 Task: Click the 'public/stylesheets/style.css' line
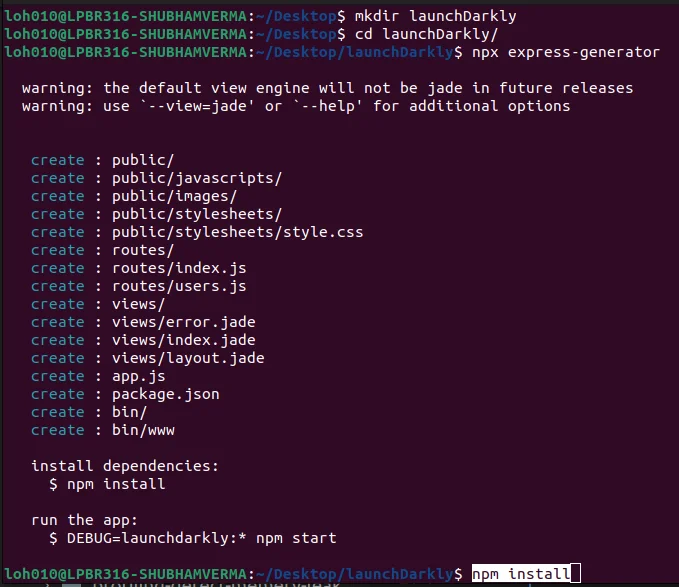[x=197, y=232]
